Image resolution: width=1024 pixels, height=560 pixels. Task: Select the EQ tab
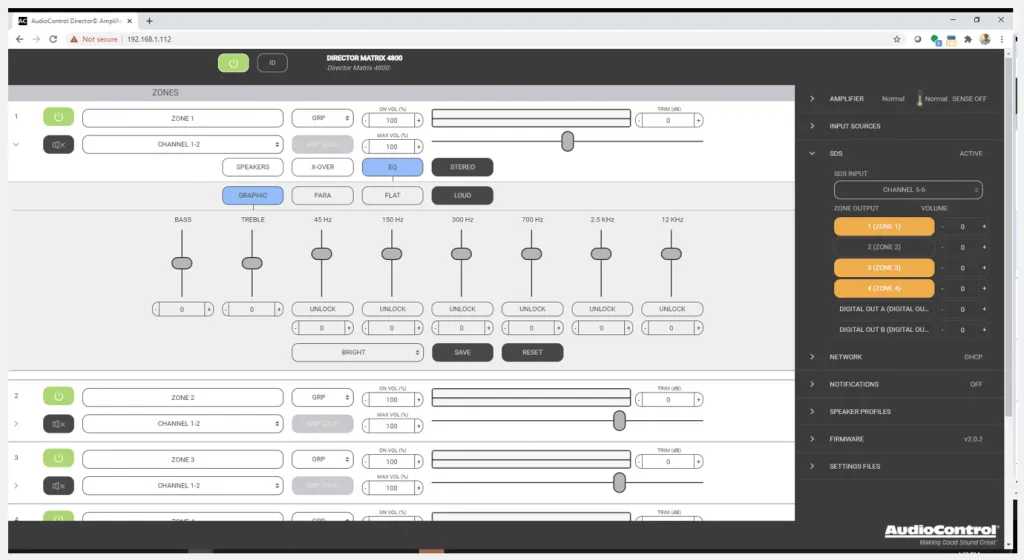click(392, 167)
